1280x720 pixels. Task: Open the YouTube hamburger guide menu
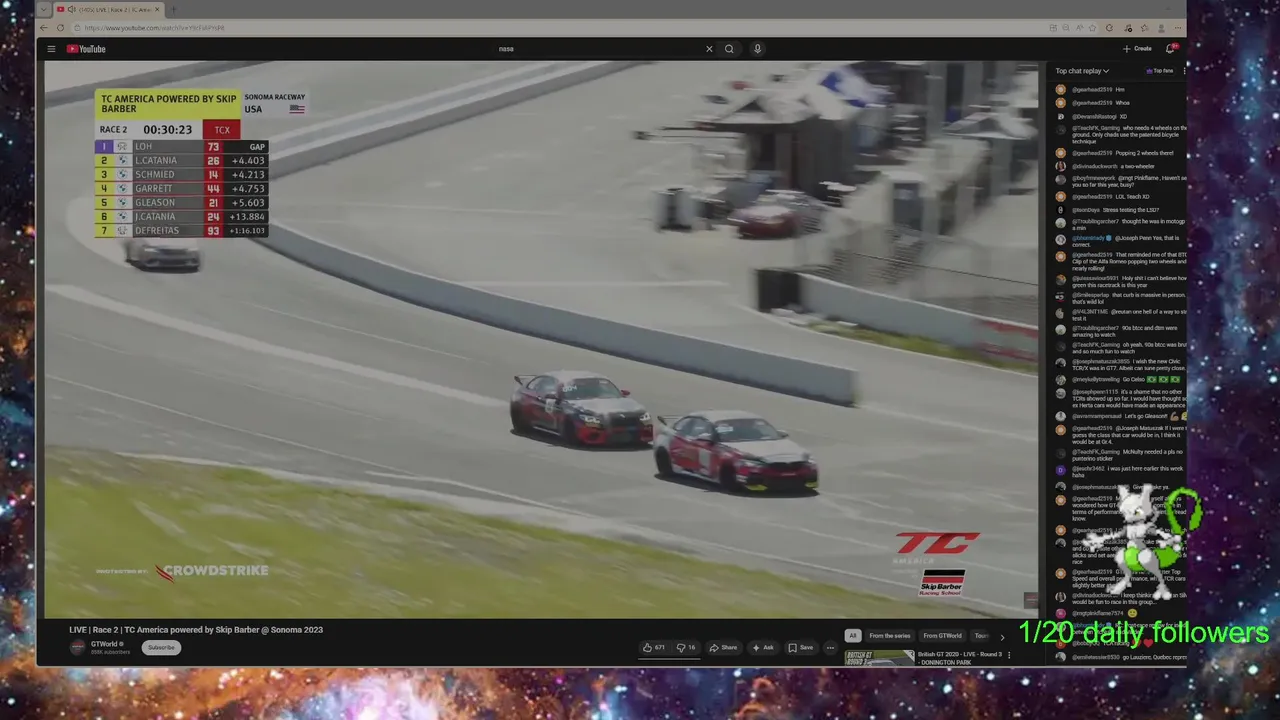click(51, 49)
